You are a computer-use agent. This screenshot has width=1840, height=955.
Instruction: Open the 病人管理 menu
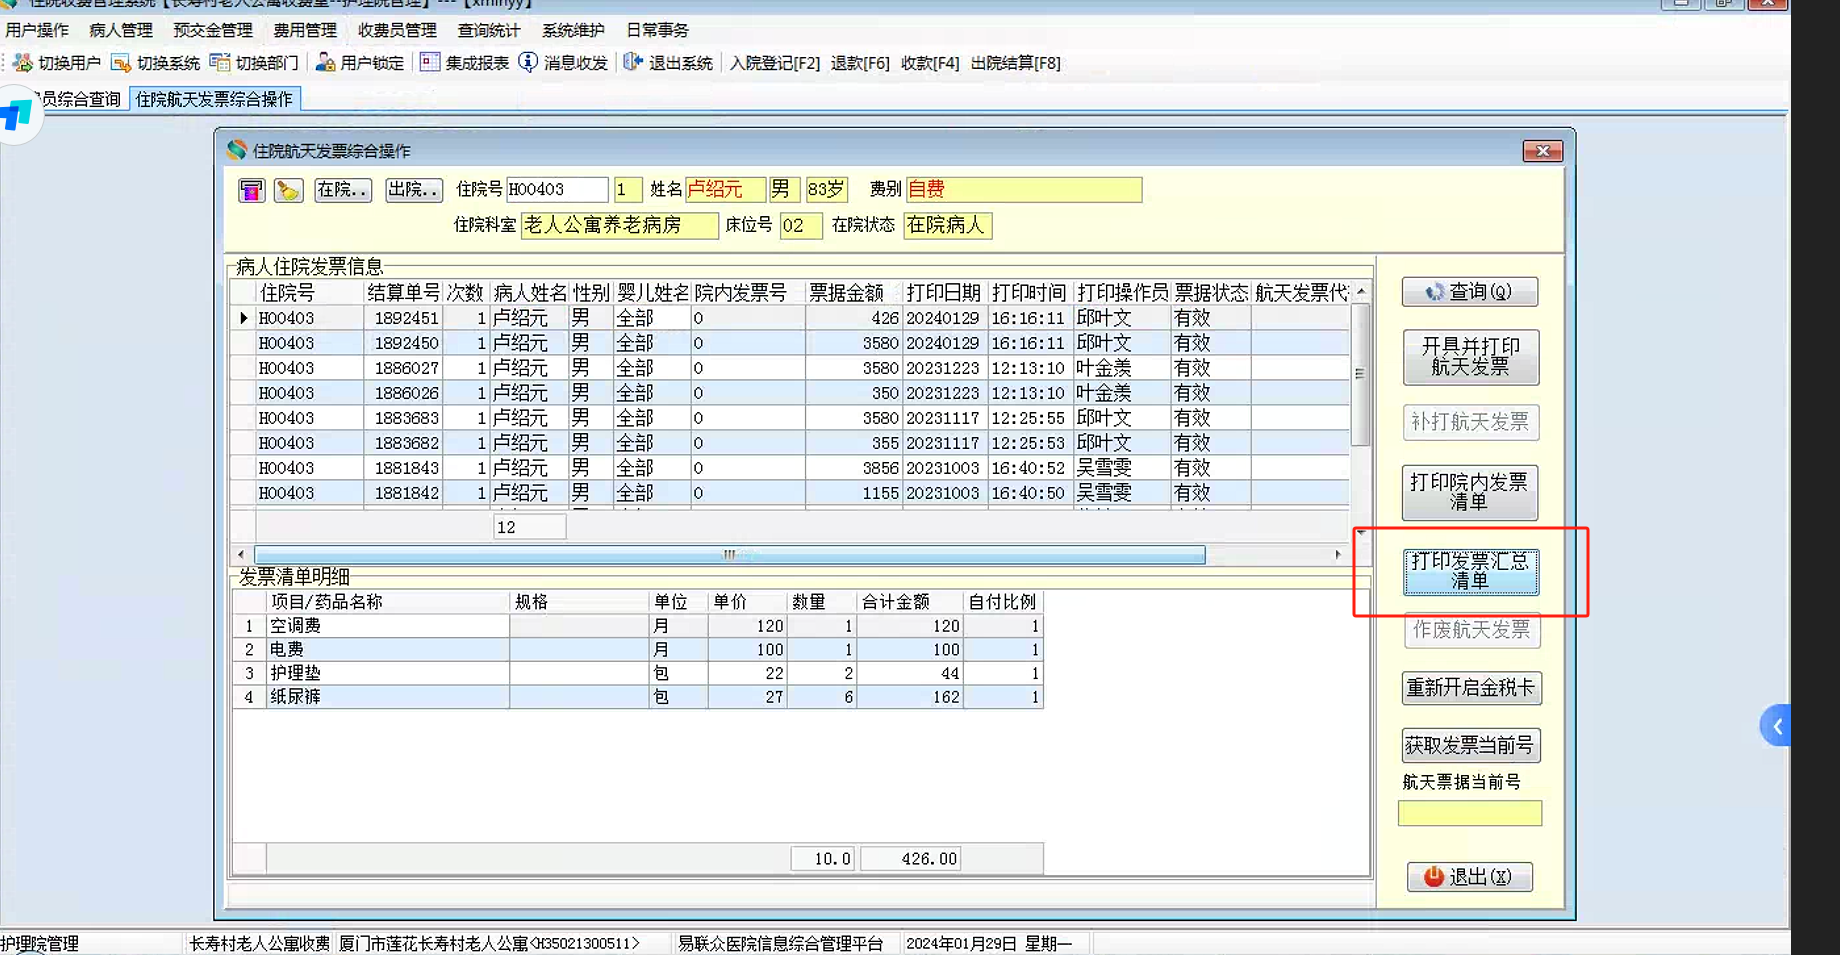[x=121, y=30]
